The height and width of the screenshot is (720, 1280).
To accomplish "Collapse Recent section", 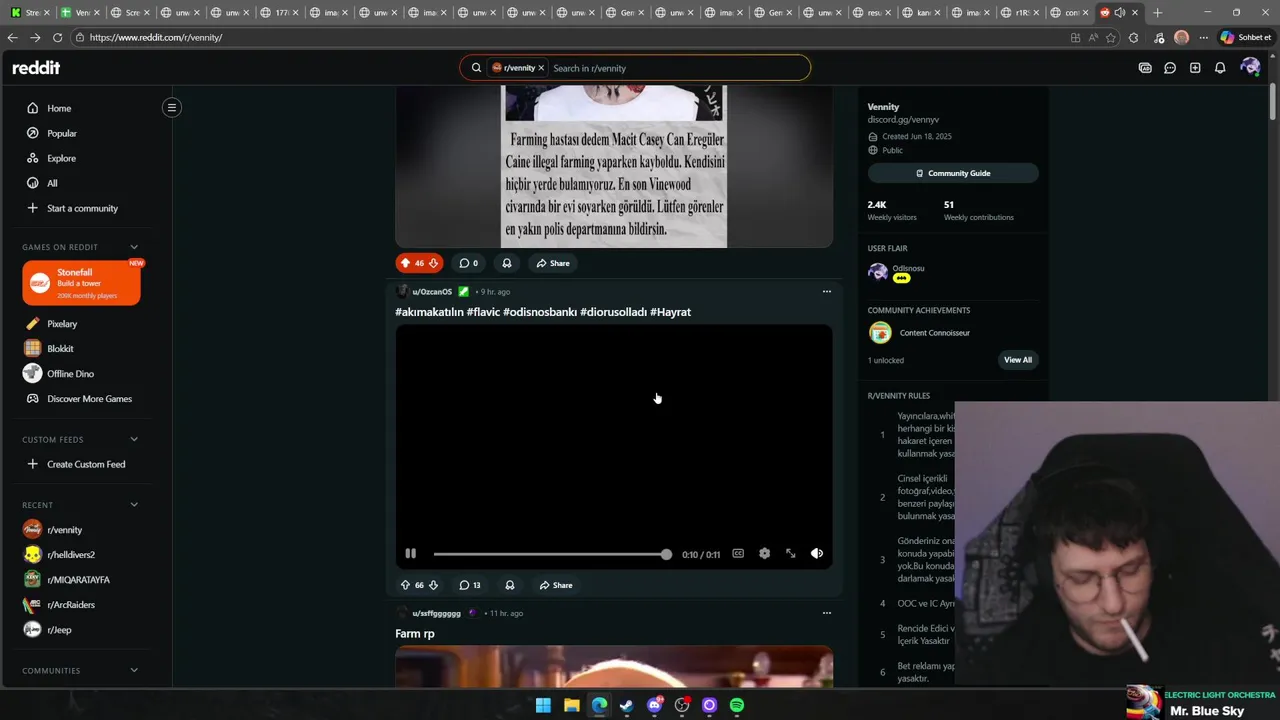I will [x=134, y=505].
